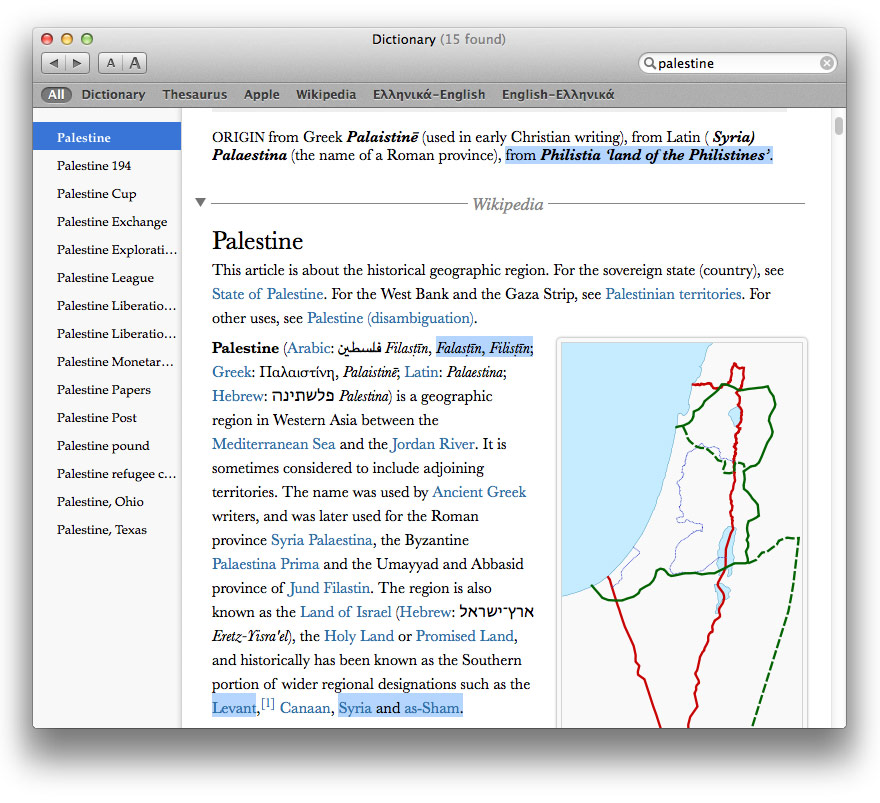Select the Palestine, Texas entry
The height and width of the screenshot is (803, 880).
(107, 530)
